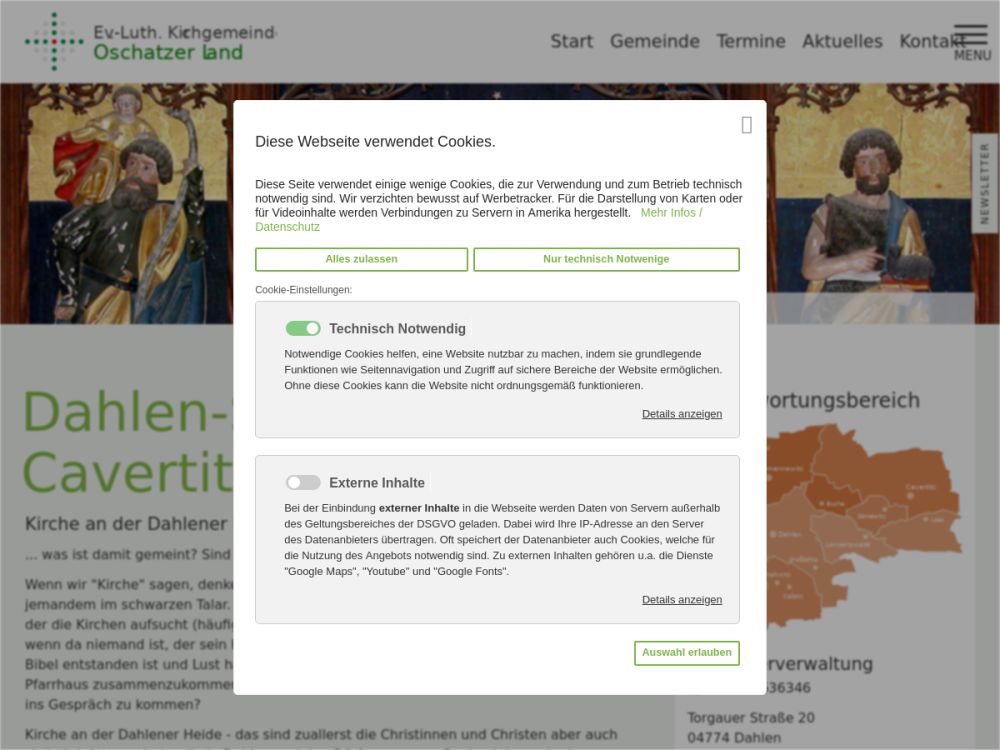Show details for Externe Inhalte
Viewport: 1000px width, 750px height.
(x=681, y=600)
